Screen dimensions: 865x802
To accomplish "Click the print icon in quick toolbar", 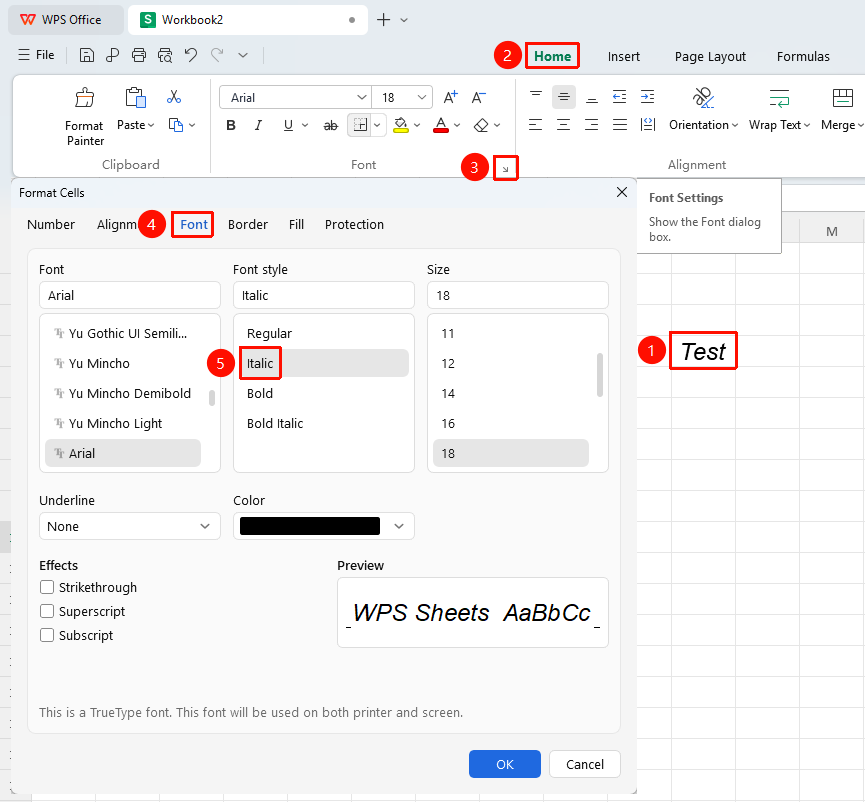I will [x=139, y=55].
